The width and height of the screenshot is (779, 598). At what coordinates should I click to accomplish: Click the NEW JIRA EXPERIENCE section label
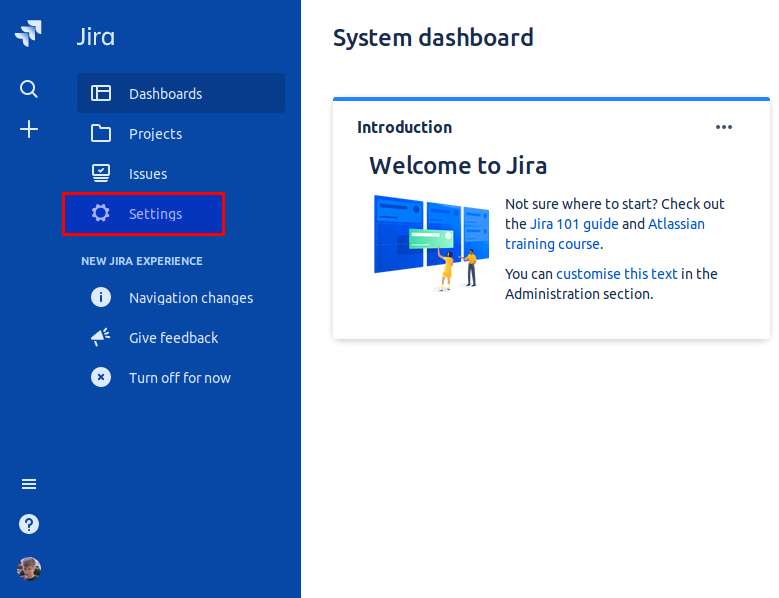tap(142, 261)
